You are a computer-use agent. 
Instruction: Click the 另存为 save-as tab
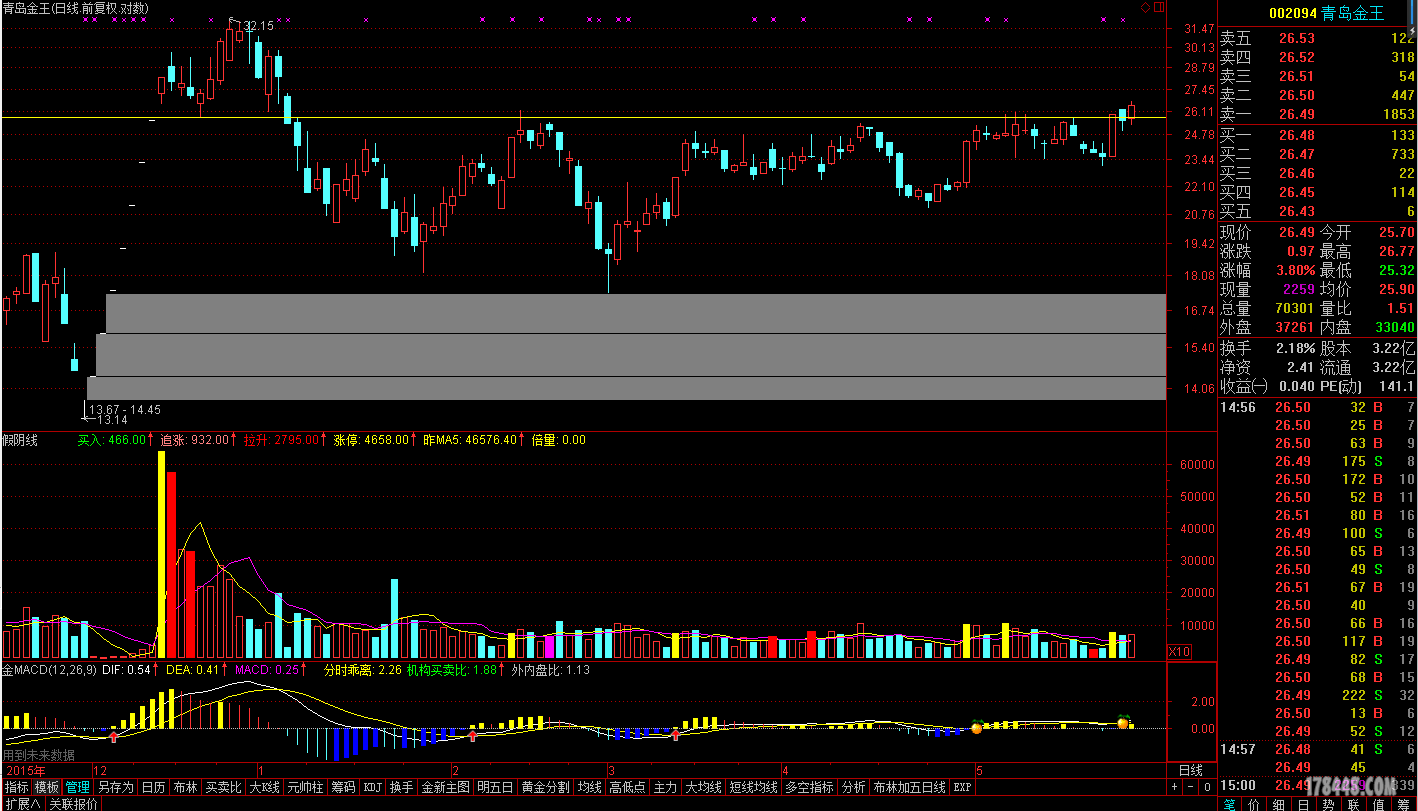click(116, 787)
